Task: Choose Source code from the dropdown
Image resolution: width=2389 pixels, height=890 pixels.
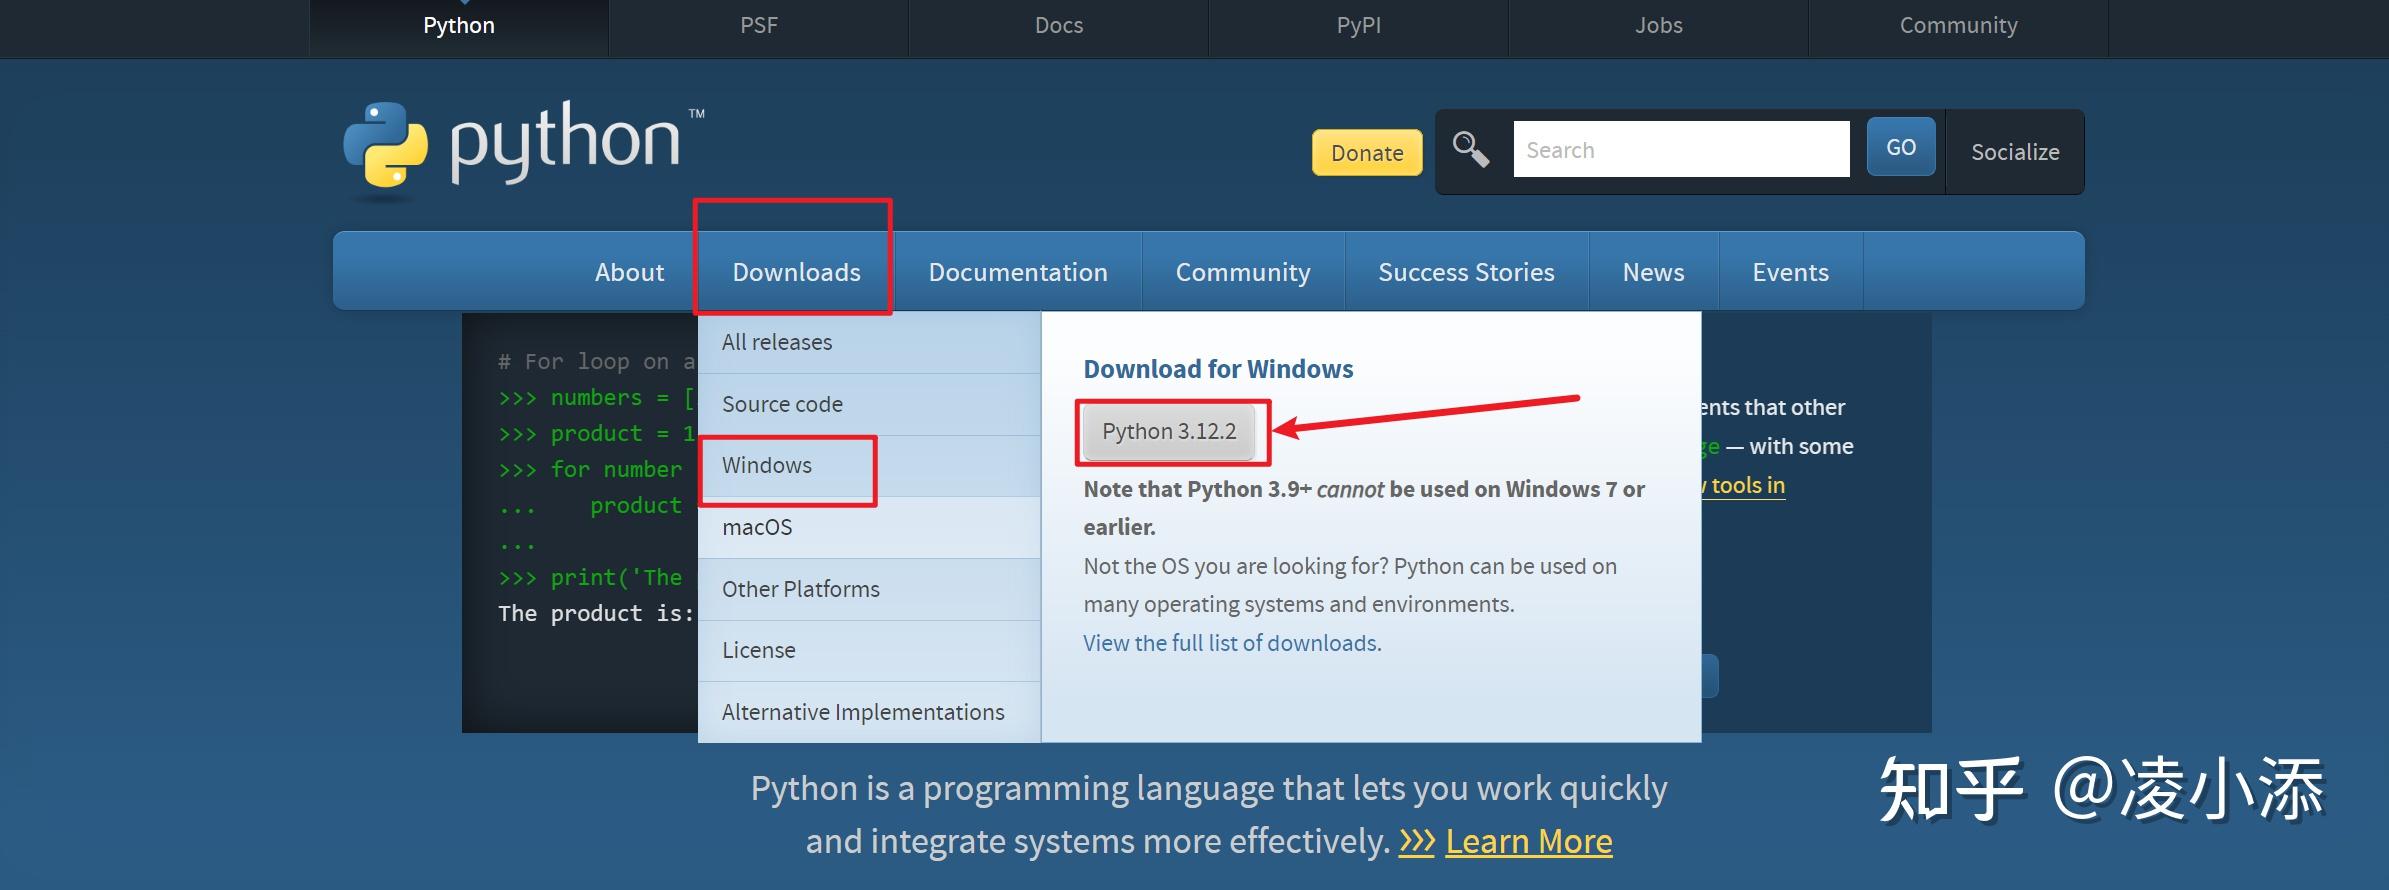Action: click(782, 404)
